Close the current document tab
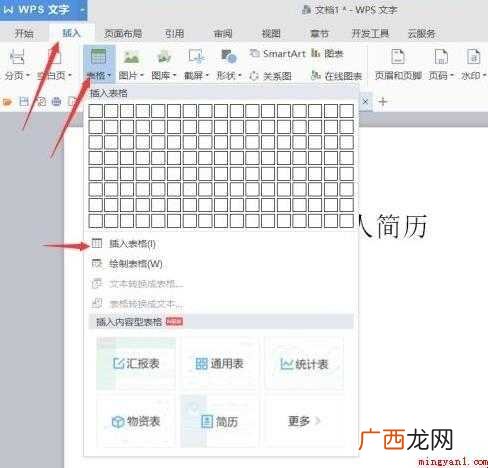The width and height of the screenshot is (488, 468). pos(365,101)
